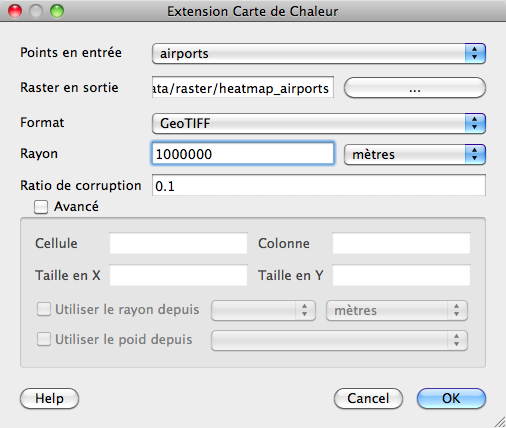Image resolution: width=506 pixels, height=428 pixels.
Task: Click the Cellule input field
Action: pos(178,243)
